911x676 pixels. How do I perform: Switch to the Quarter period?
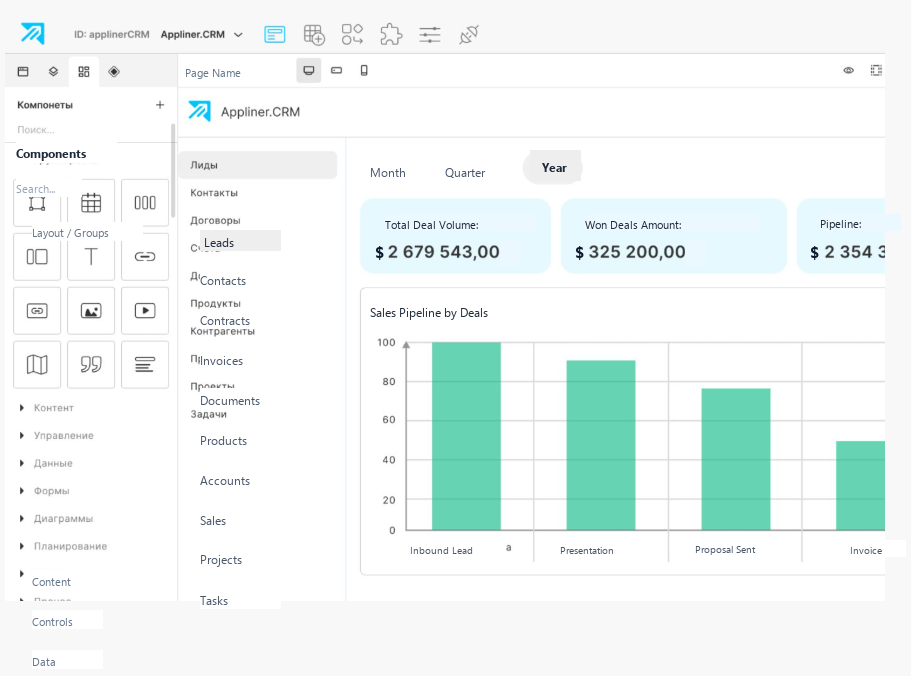point(465,173)
